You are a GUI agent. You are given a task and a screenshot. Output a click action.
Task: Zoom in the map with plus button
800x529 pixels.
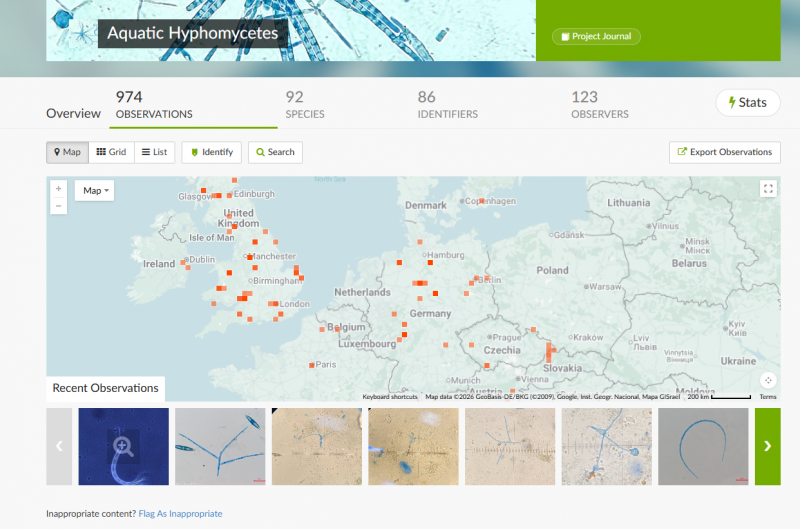pyautogui.click(x=59, y=189)
